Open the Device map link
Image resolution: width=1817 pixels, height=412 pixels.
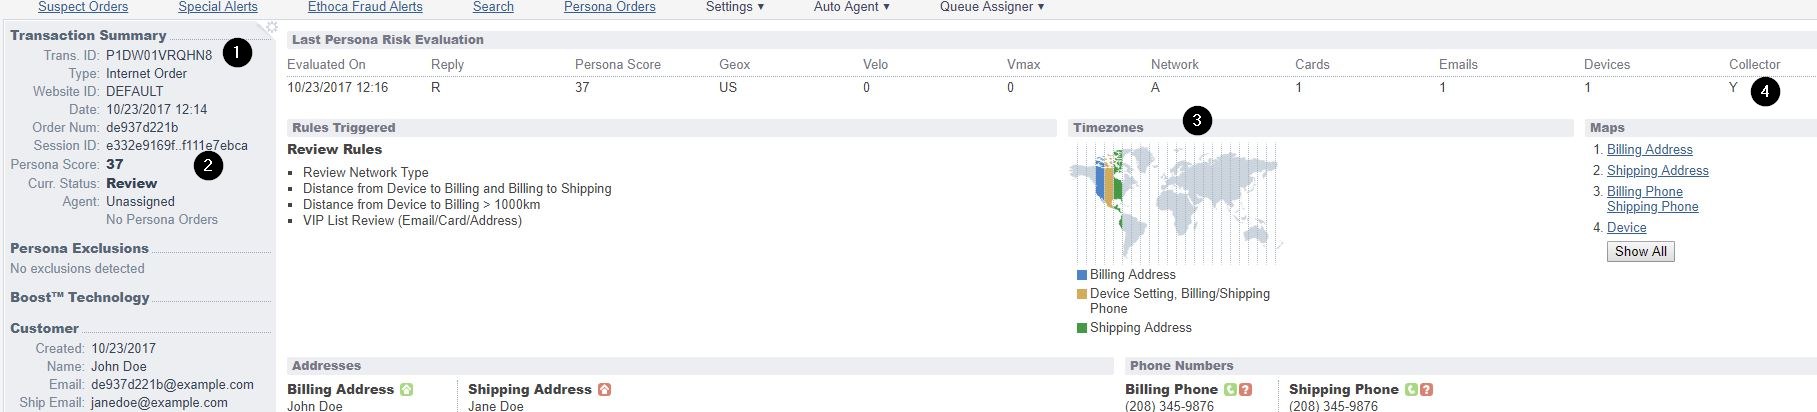click(1627, 227)
